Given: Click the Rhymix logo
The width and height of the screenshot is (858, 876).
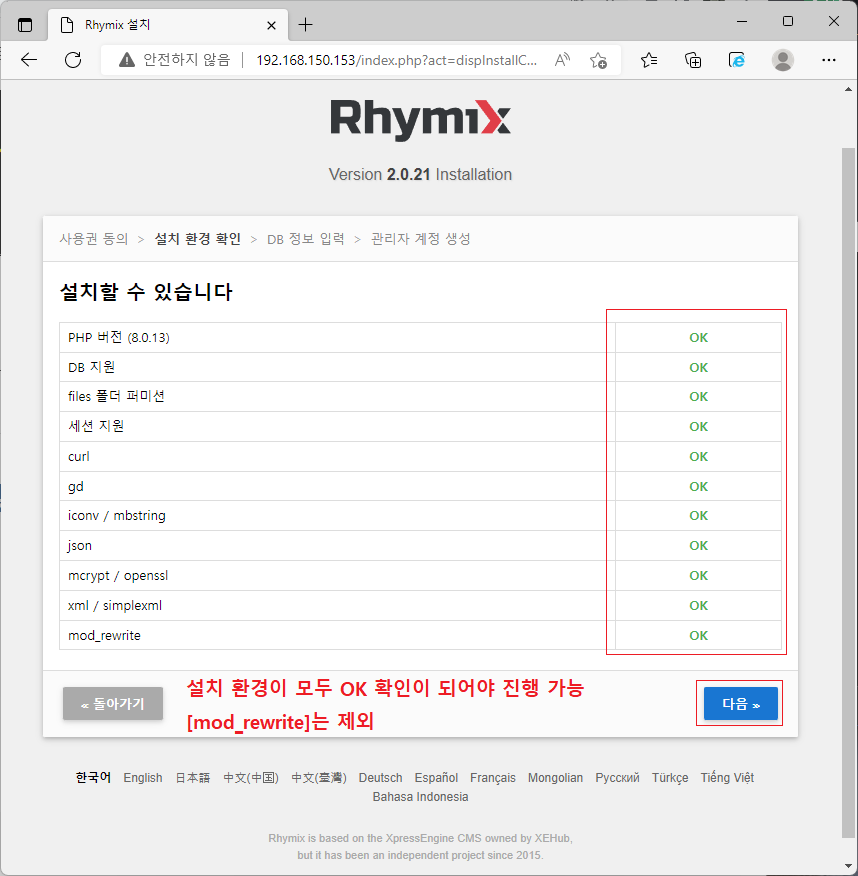Looking at the screenshot, I should [x=420, y=119].
